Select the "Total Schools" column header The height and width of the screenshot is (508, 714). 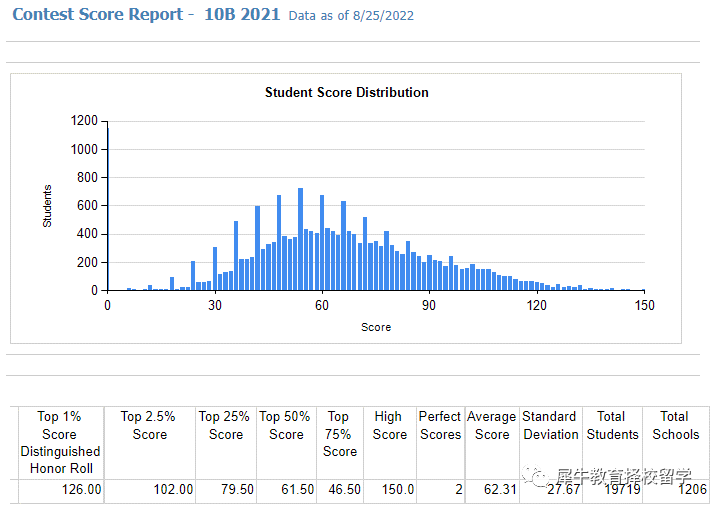coord(675,425)
